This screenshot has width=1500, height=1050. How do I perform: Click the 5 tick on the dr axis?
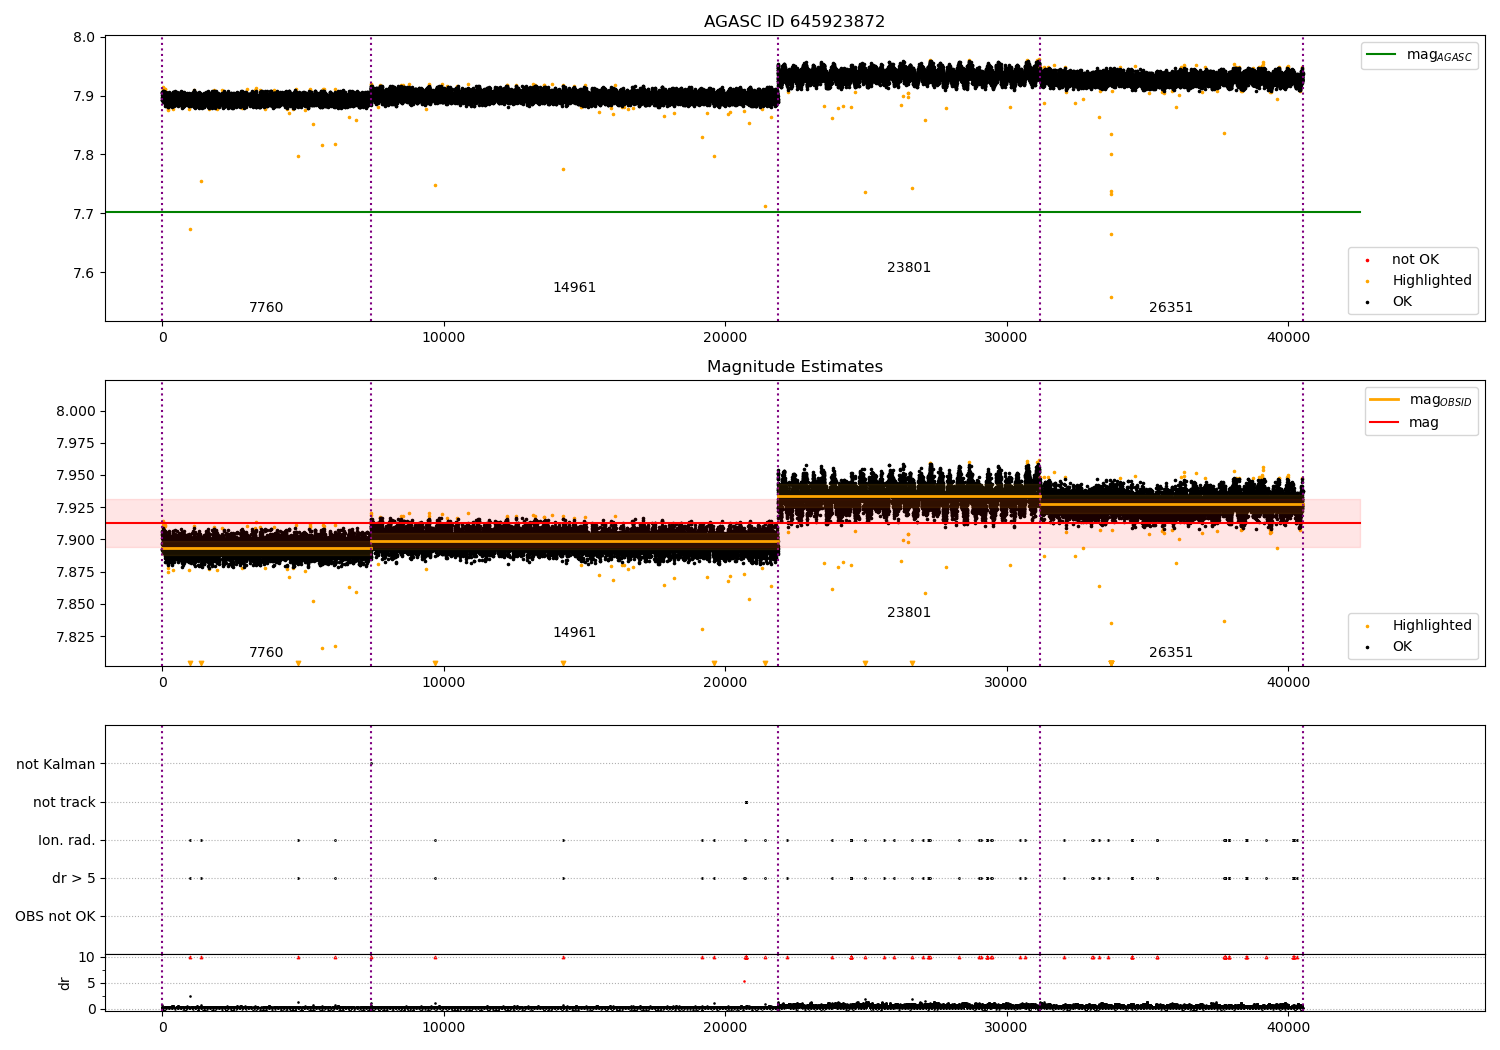click(x=92, y=983)
